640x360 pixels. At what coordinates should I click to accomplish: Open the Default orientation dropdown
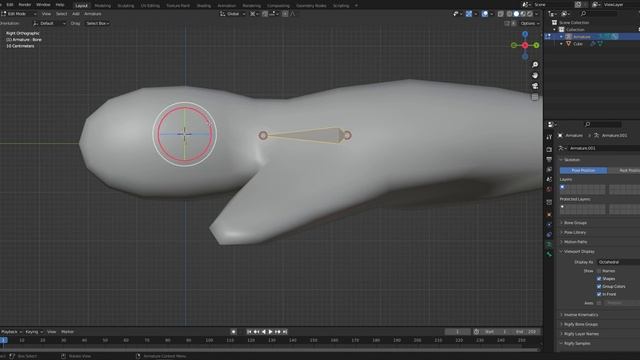pos(49,24)
